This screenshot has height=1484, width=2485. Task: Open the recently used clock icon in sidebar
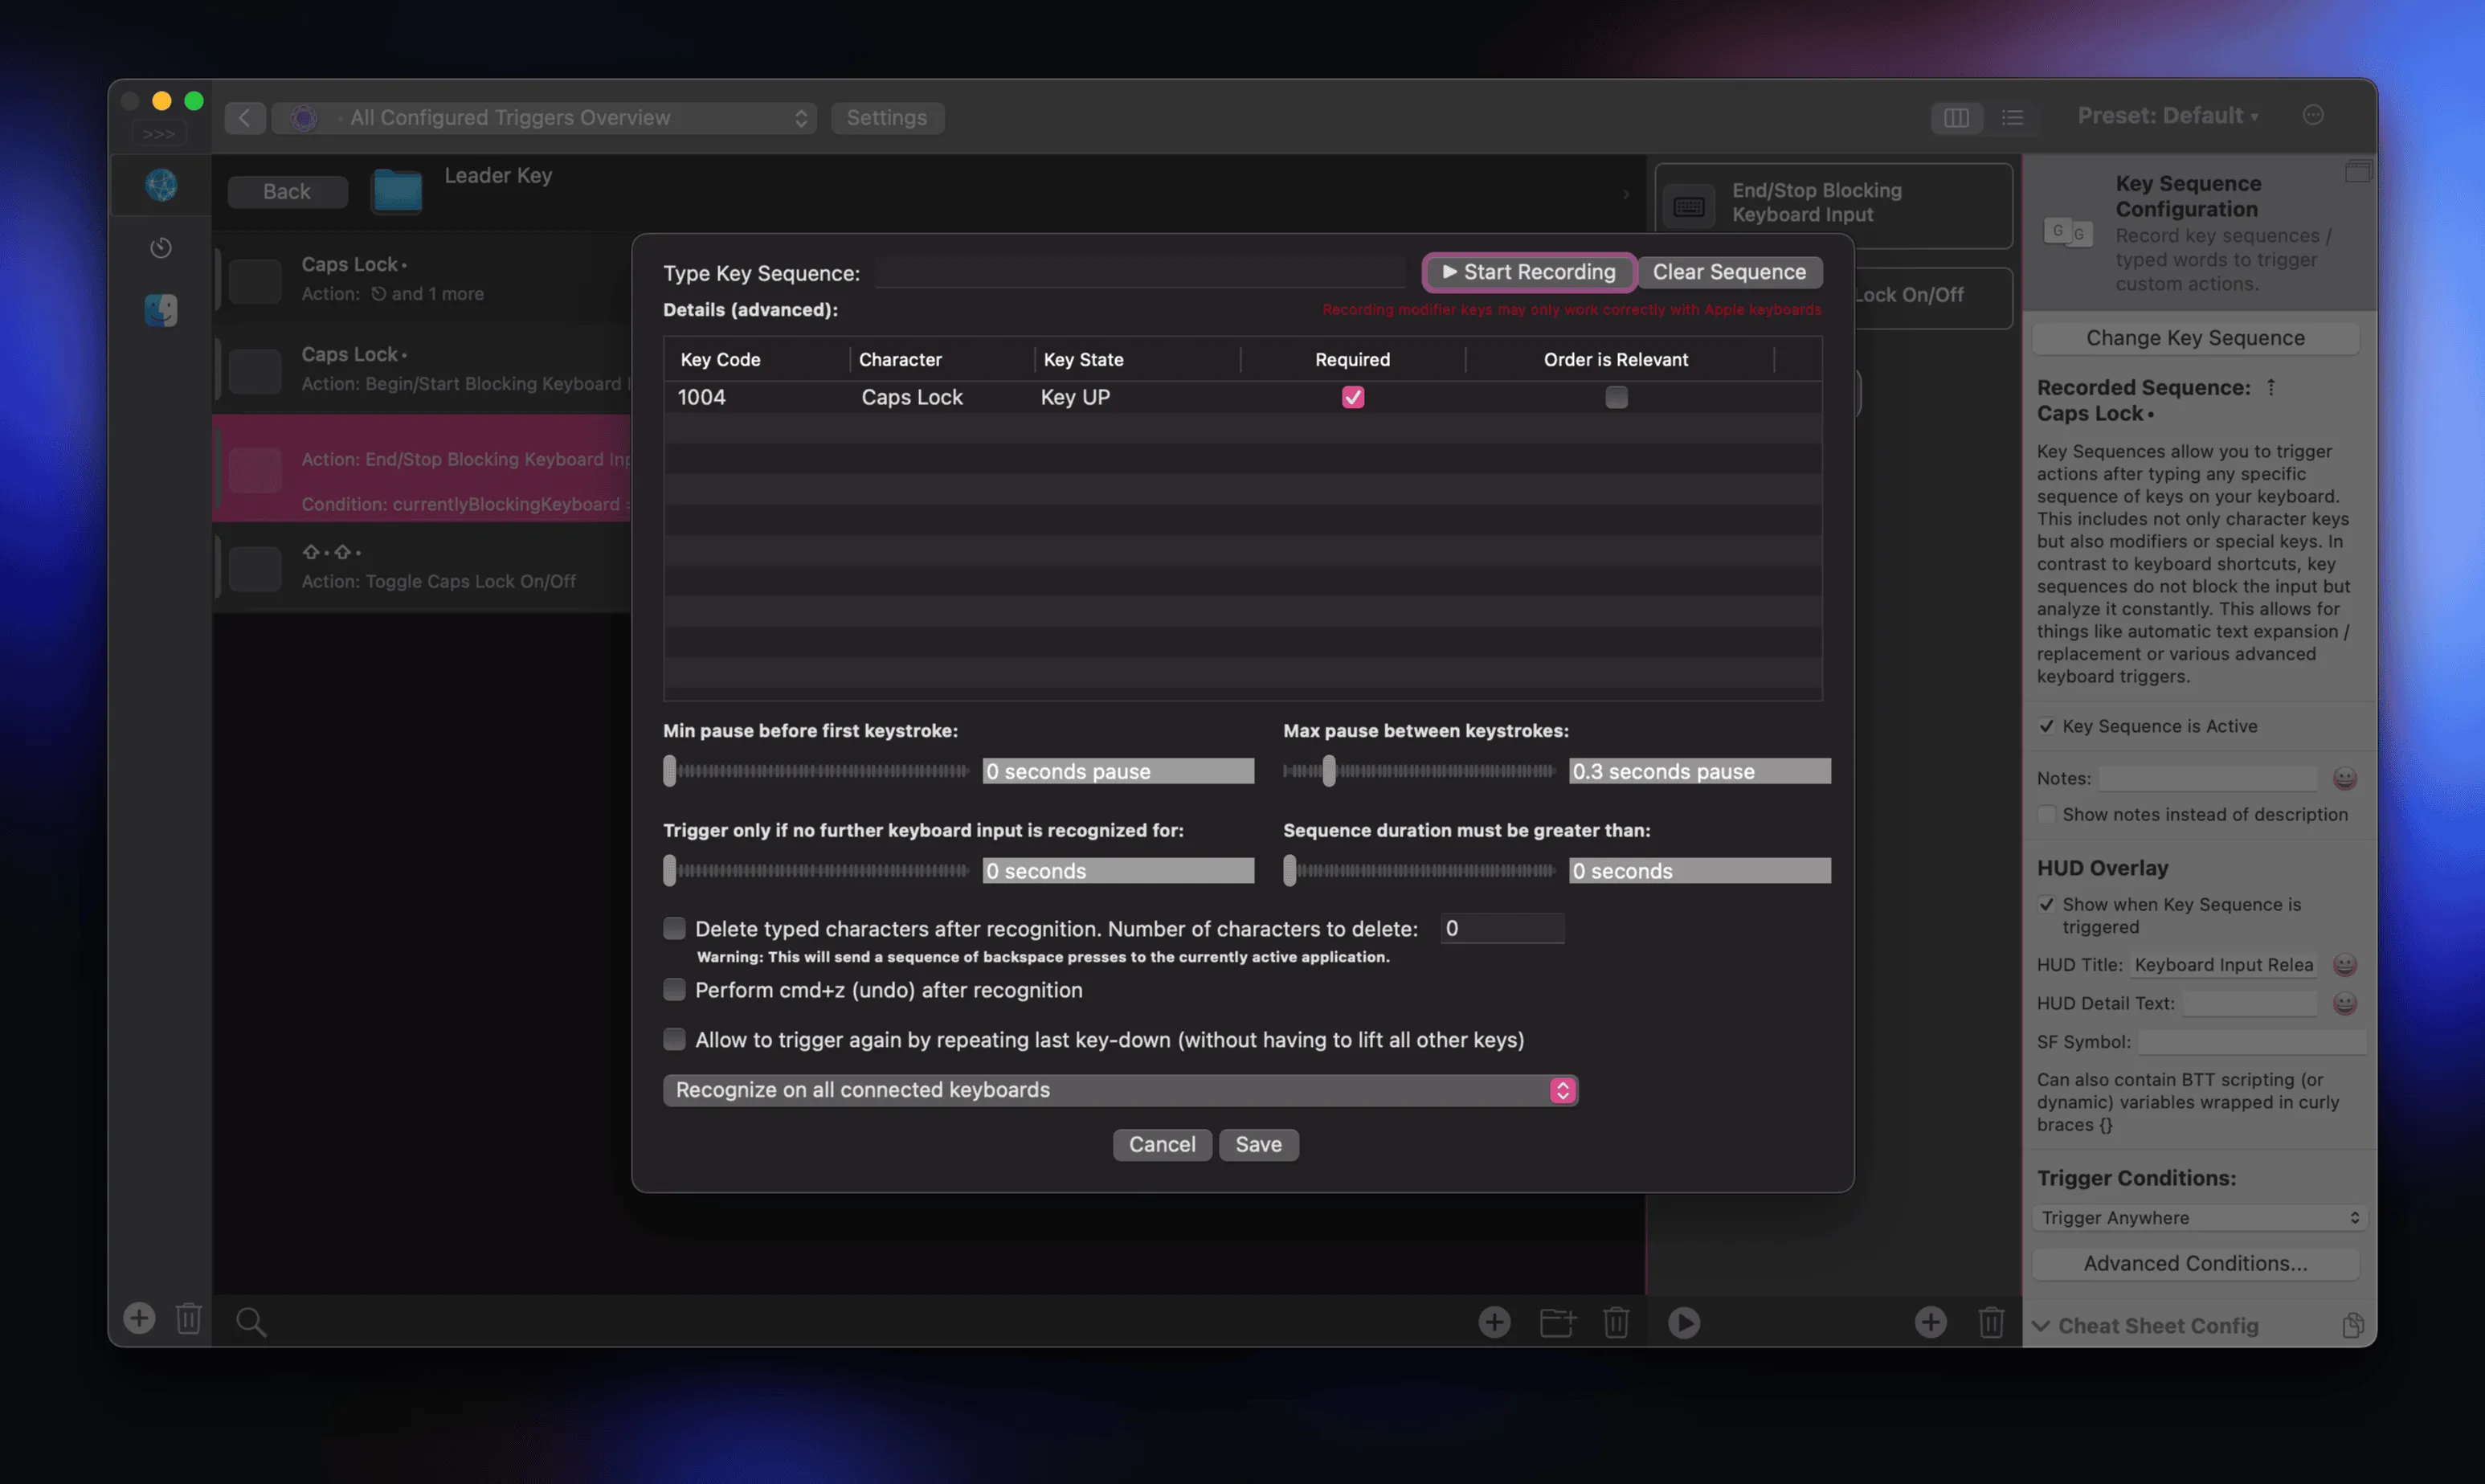click(161, 247)
